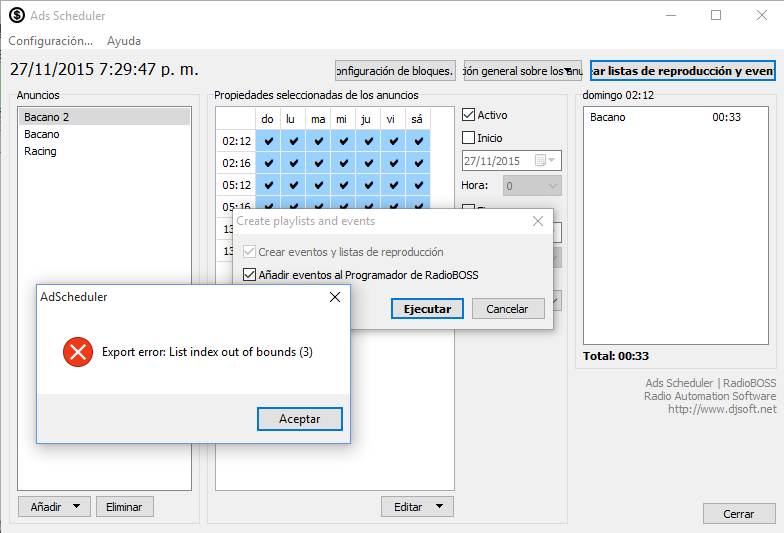Toggle the Activo checkbox

[x=469, y=115]
